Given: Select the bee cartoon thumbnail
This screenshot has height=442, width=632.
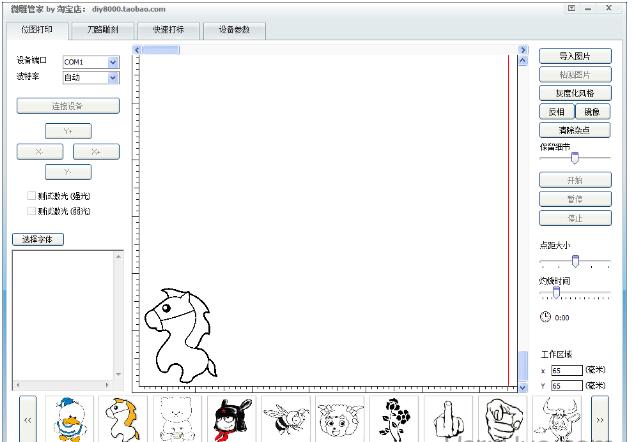Looking at the screenshot, I should coord(285,419).
